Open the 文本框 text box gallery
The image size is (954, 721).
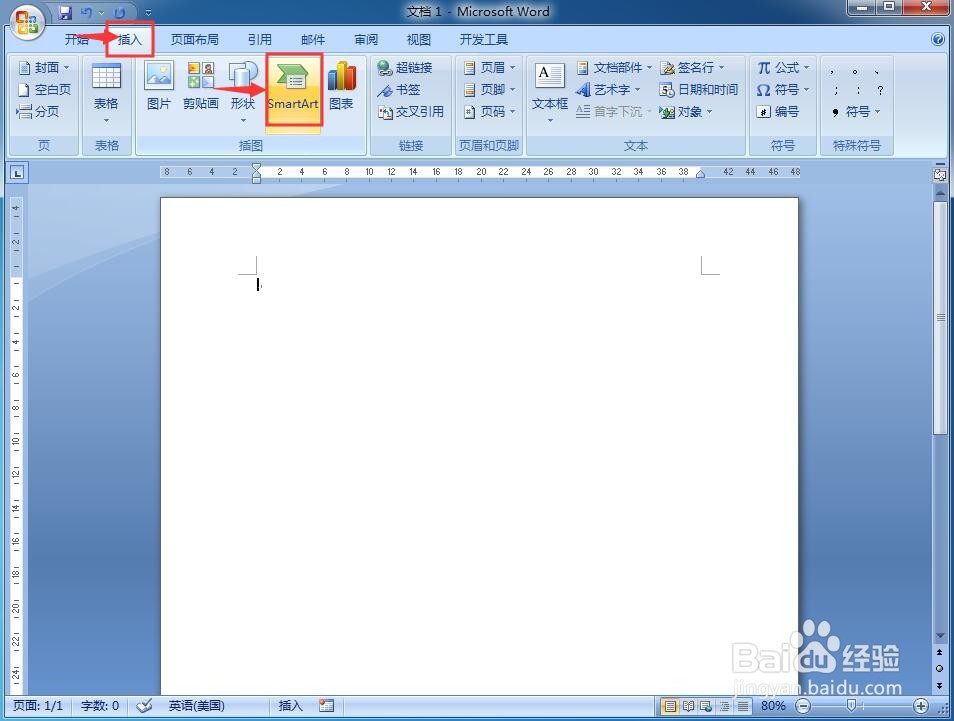(x=550, y=93)
